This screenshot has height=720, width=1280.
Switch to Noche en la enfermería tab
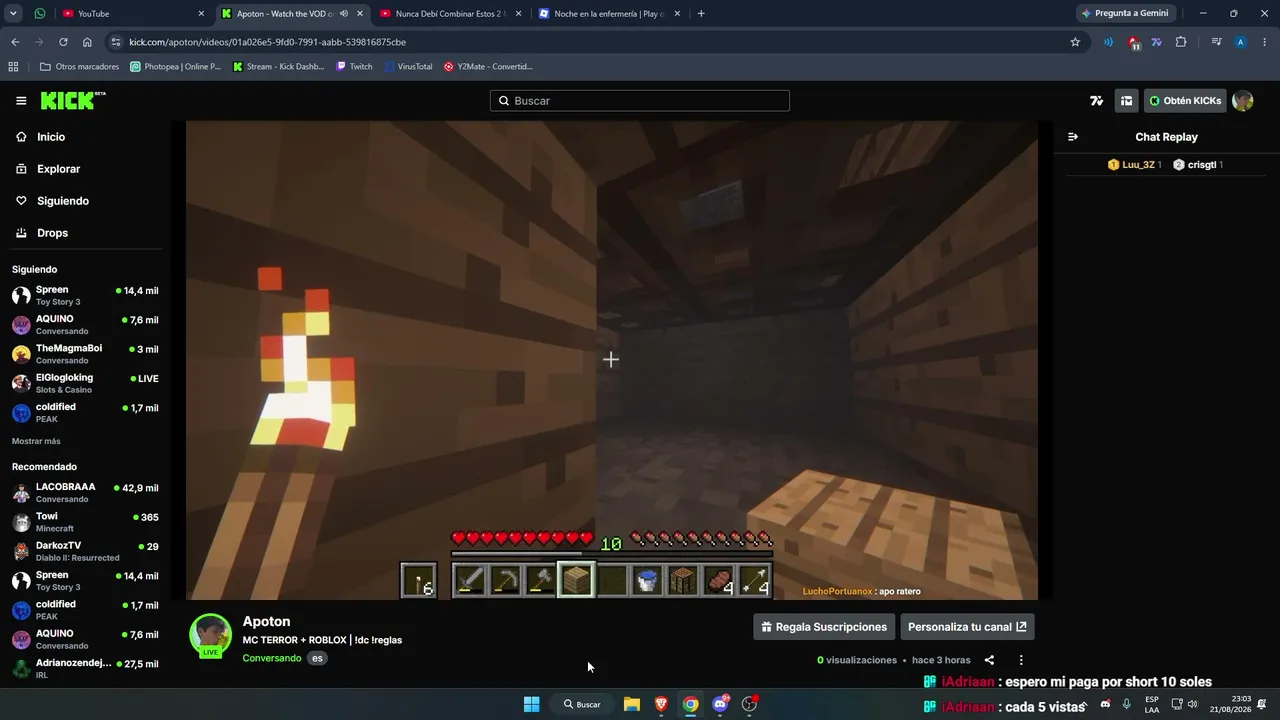click(x=610, y=14)
